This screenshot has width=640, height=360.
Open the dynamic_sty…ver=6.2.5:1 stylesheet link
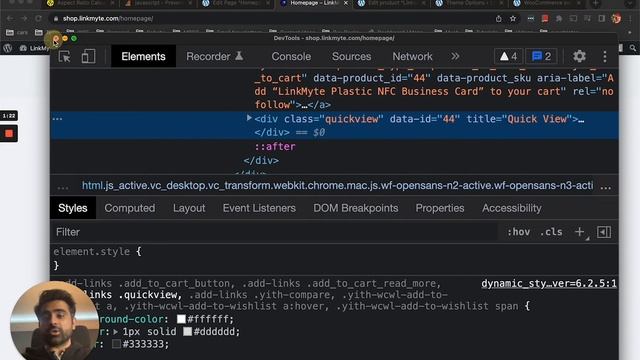coord(549,283)
